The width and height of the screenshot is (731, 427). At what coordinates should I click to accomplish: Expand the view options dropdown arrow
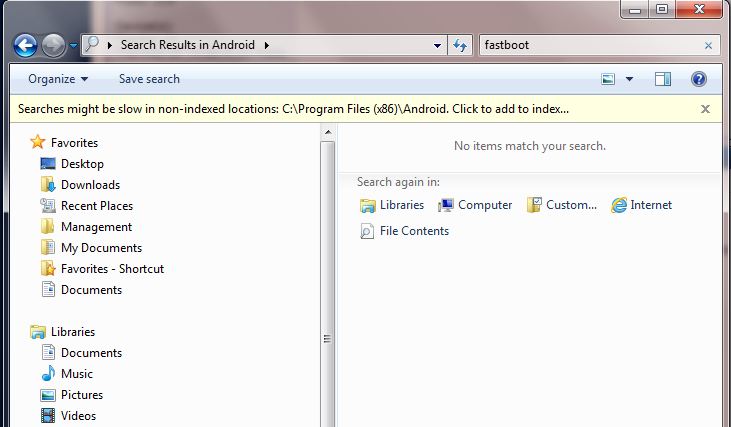coord(629,79)
